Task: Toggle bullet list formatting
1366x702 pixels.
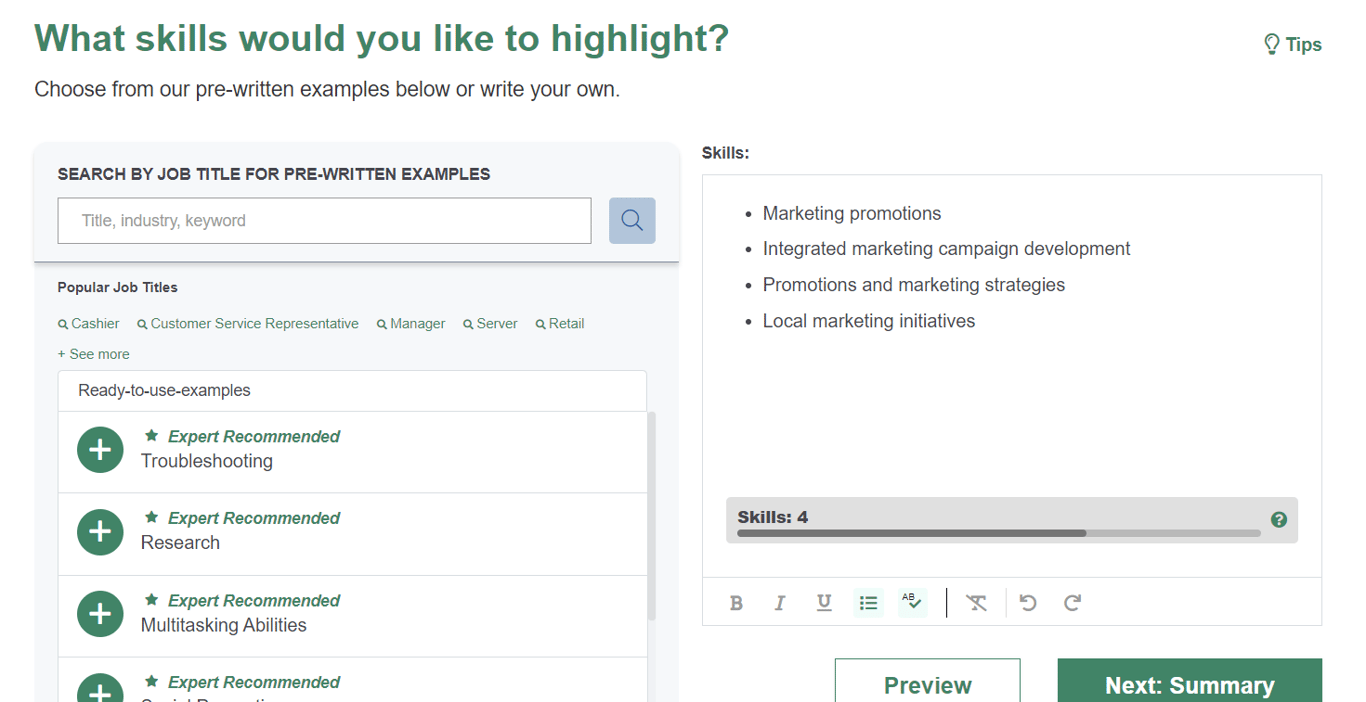Action: (868, 603)
